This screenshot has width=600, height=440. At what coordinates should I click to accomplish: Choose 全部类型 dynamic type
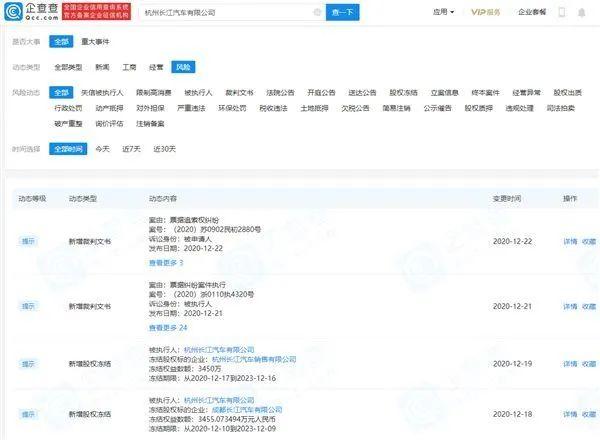(68, 67)
